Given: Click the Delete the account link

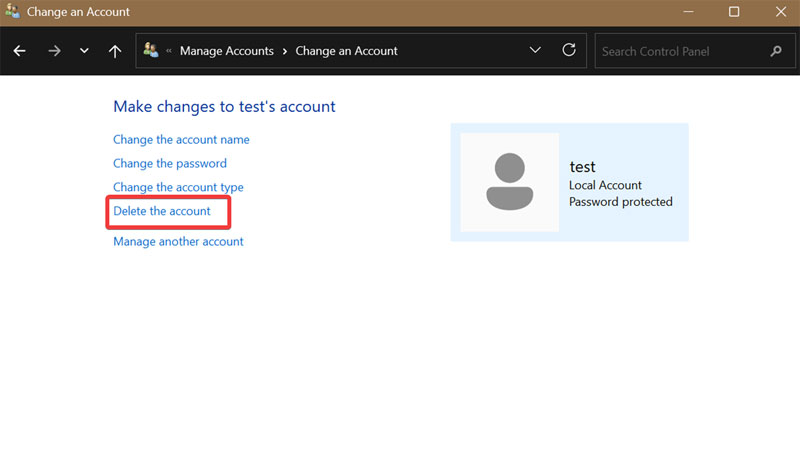Looking at the screenshot, I should (162, 212).
